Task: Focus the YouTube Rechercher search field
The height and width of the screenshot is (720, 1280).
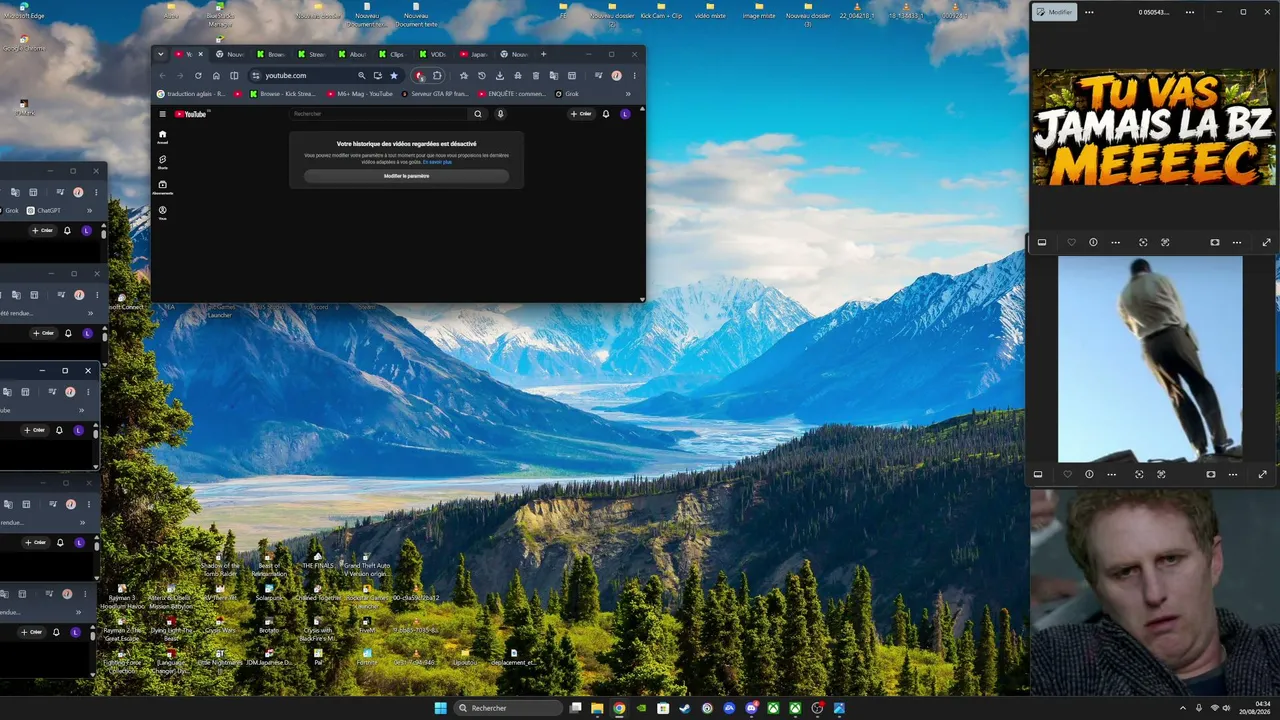Action: tap(379, 114)
